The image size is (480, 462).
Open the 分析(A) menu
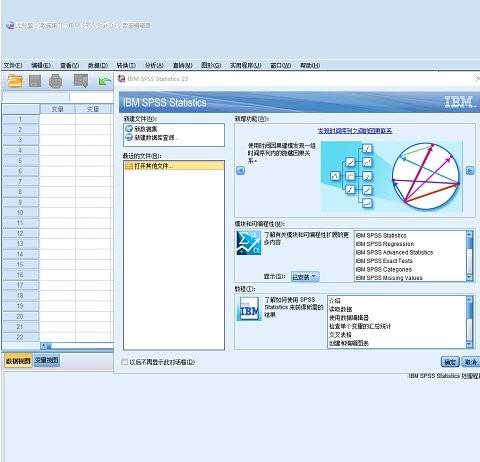154,65
